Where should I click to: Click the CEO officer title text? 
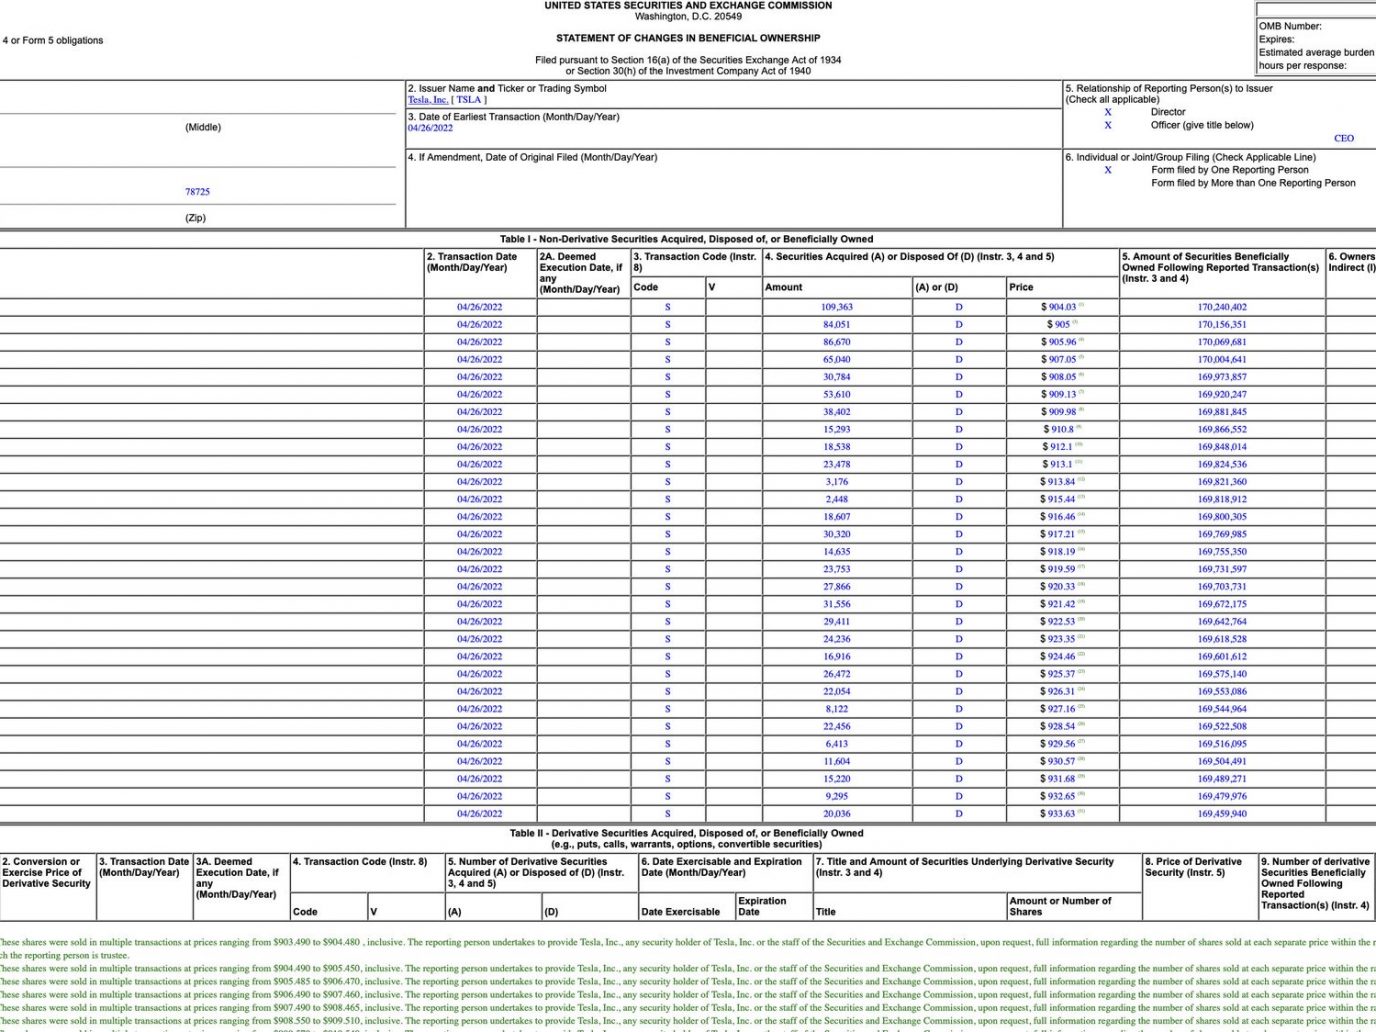click(1344, 139)
